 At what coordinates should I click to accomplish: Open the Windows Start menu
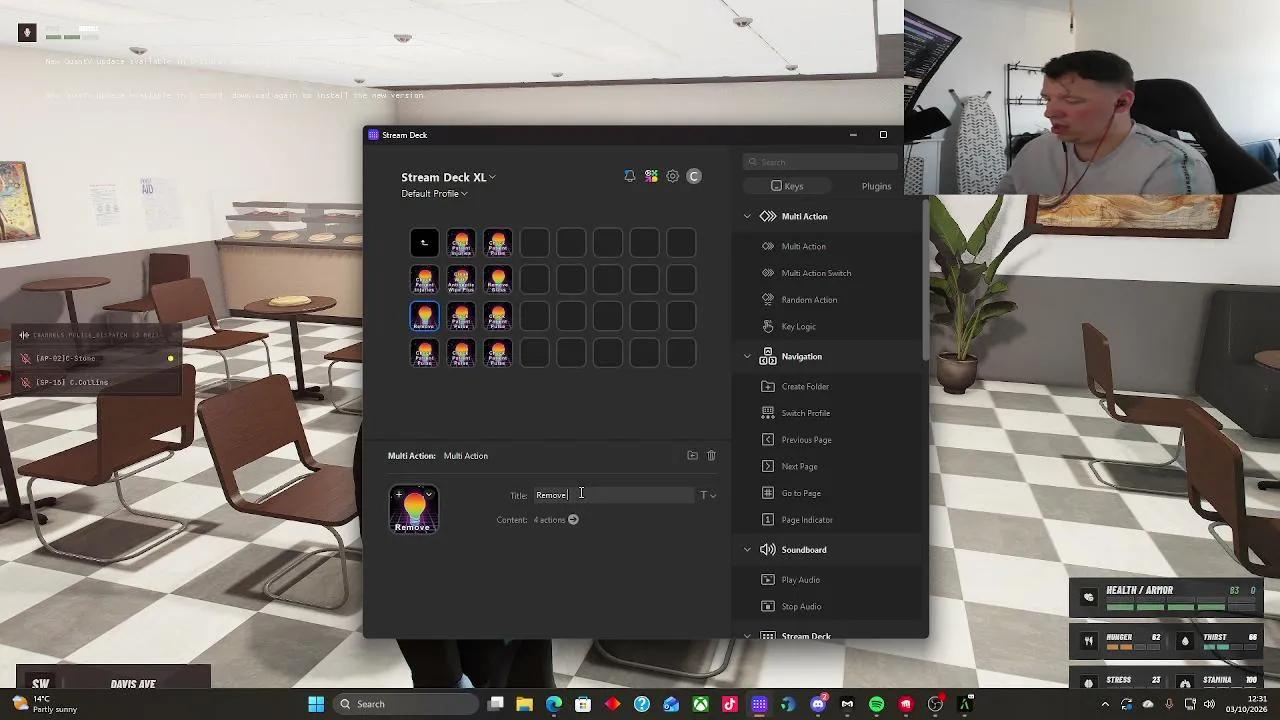(x=316, y=704)
